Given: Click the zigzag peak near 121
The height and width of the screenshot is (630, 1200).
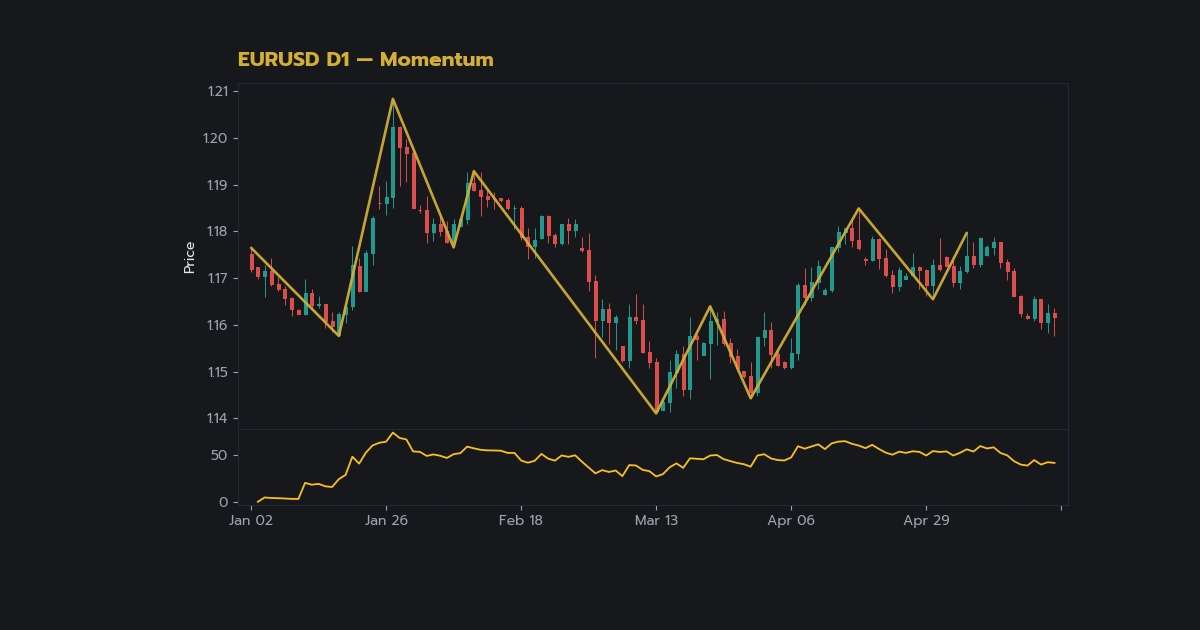Looking at the screenshot, I should (x=392, y=99).
